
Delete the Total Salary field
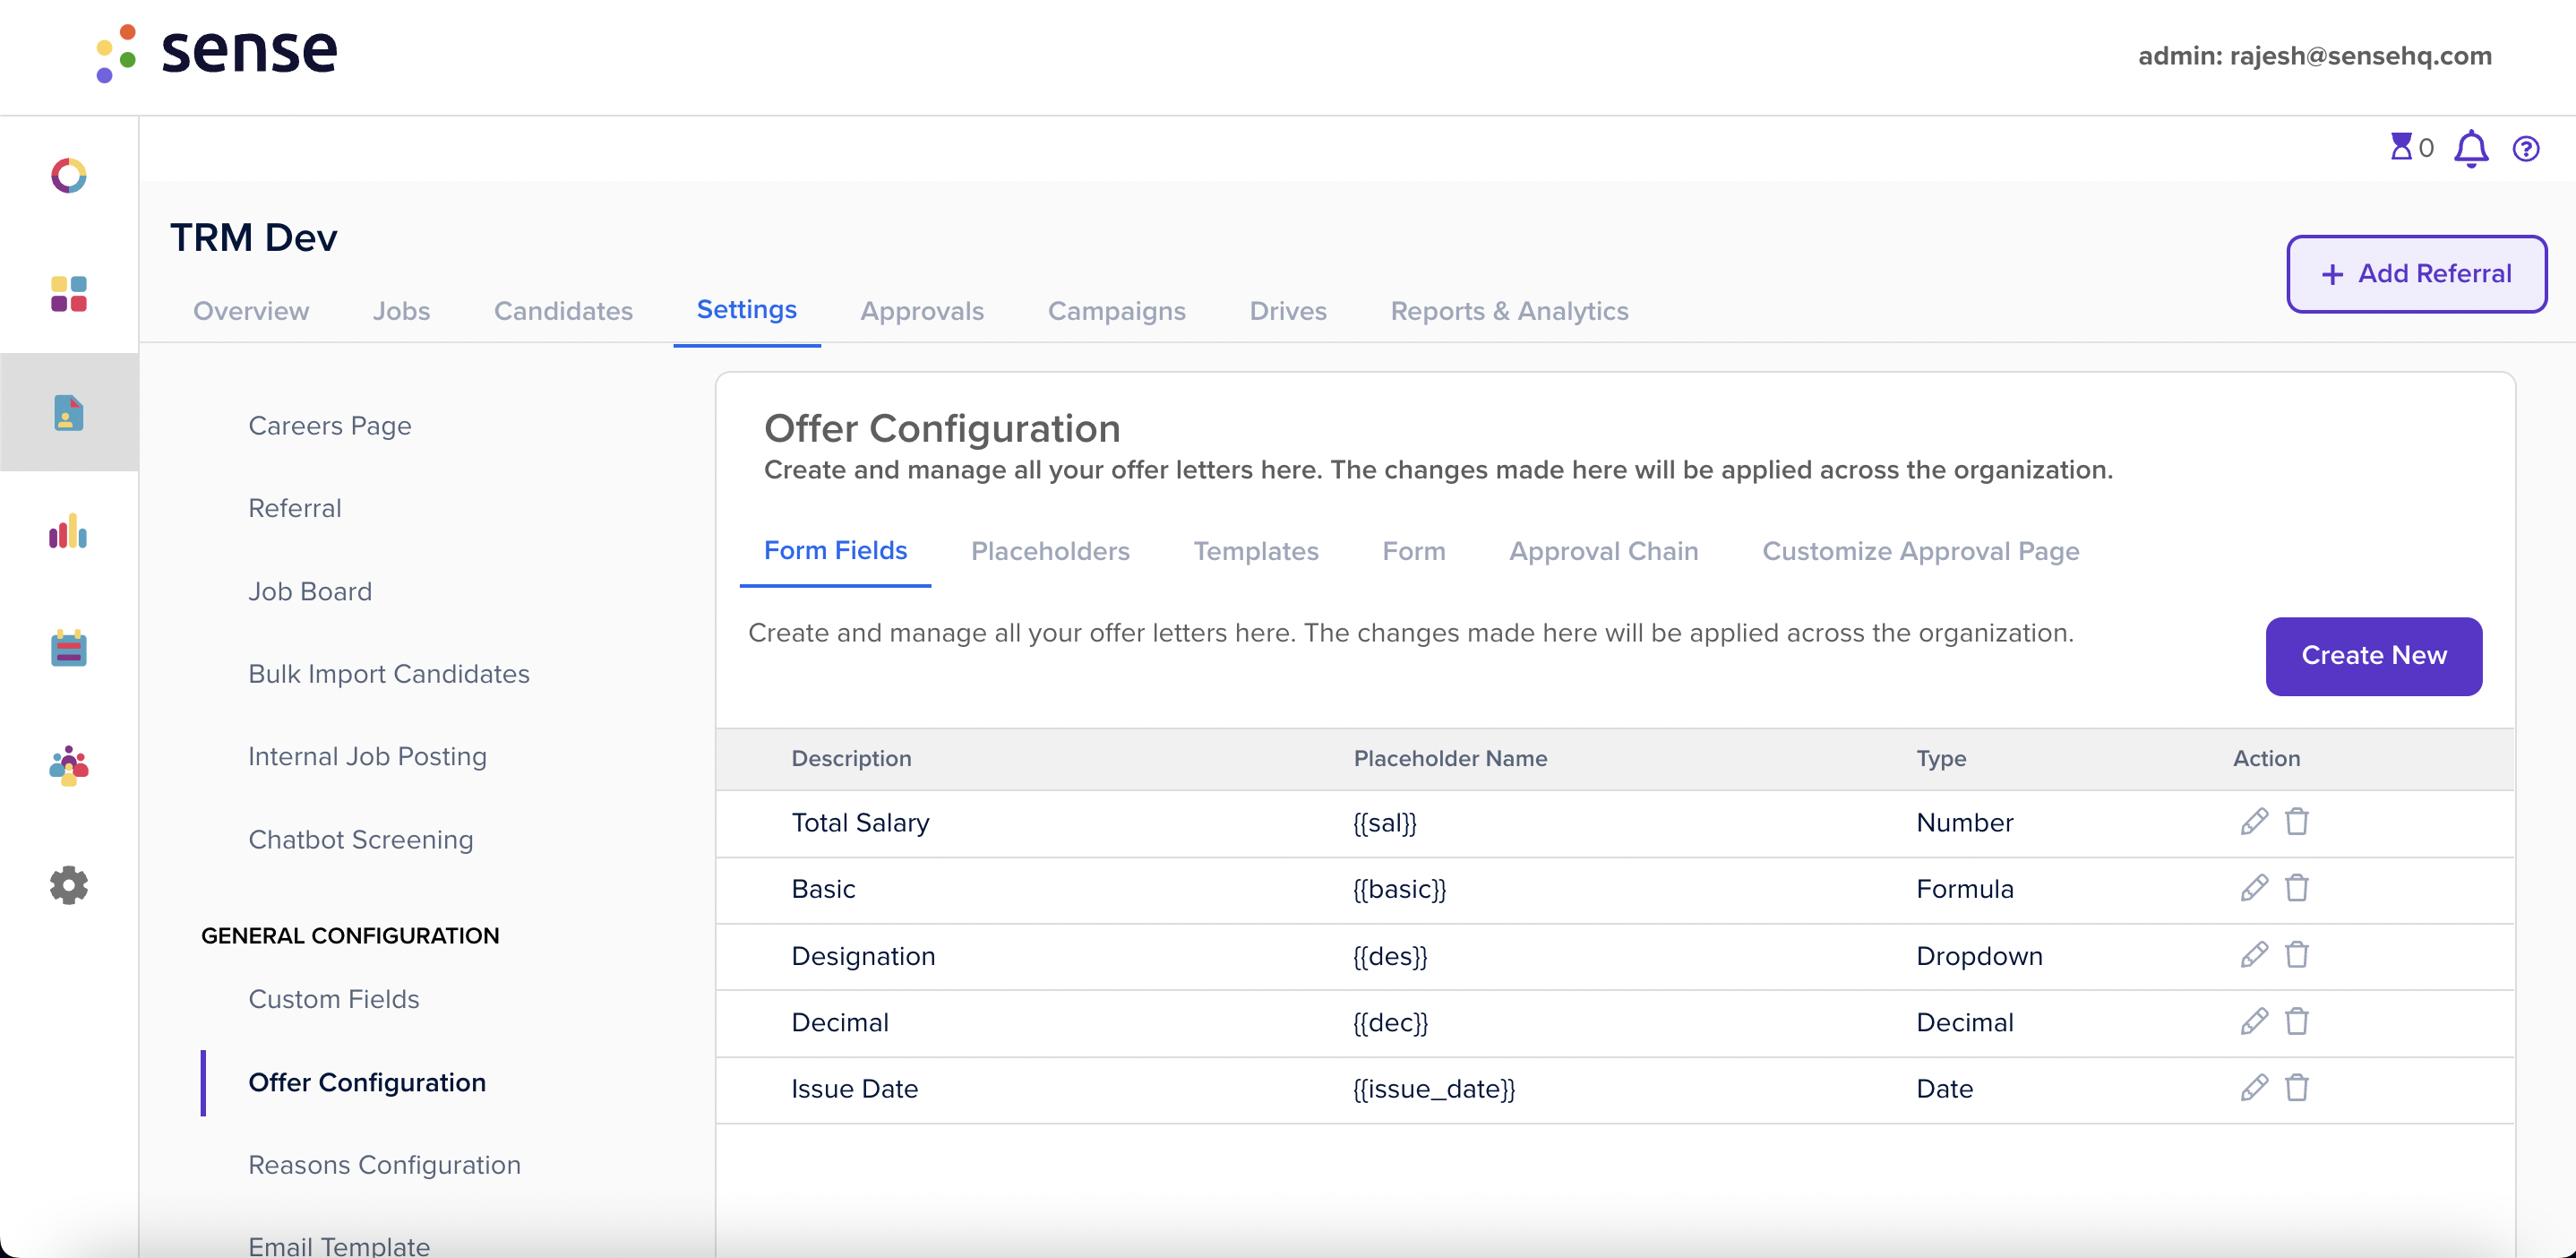[2297, 822]
